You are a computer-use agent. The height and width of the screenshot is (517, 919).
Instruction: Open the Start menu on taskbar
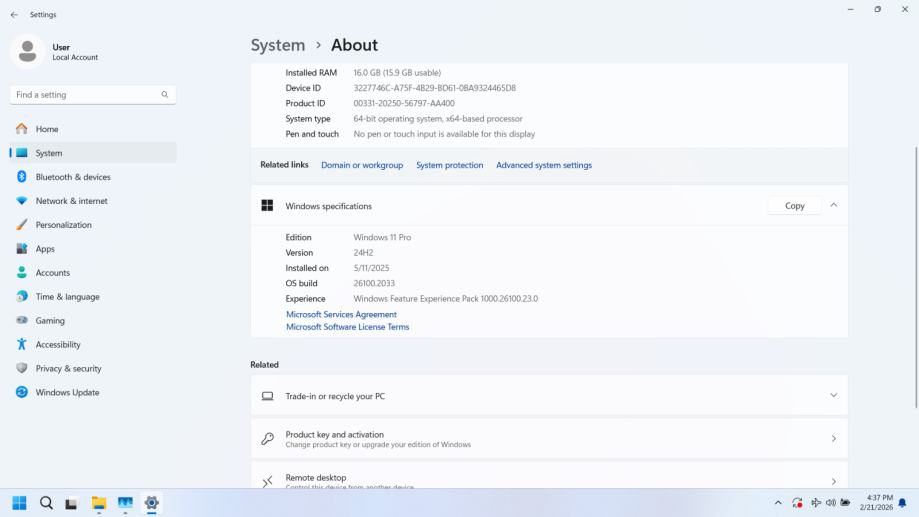pos(19,503)
